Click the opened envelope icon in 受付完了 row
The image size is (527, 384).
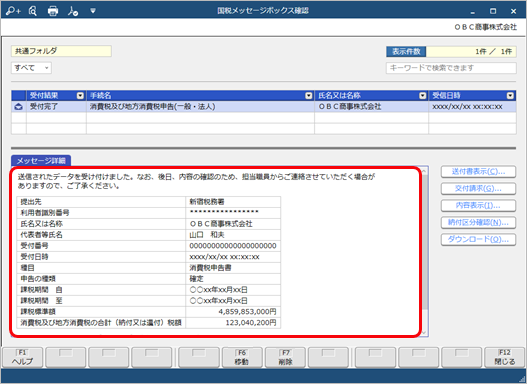(18, 107)
